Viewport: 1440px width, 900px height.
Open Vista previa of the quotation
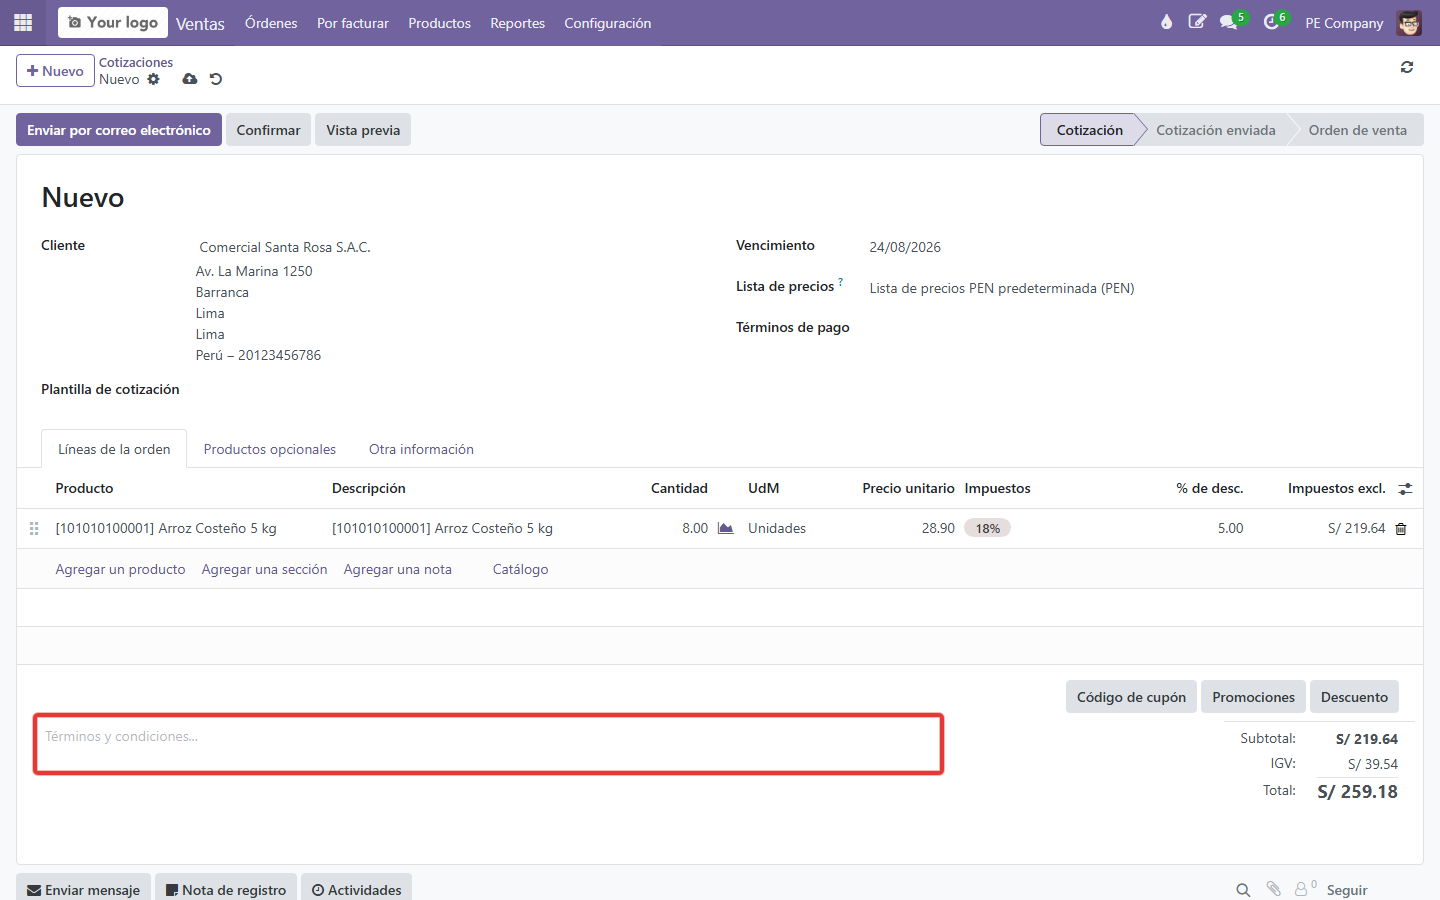pyautogui.click(x=363, y=130)
